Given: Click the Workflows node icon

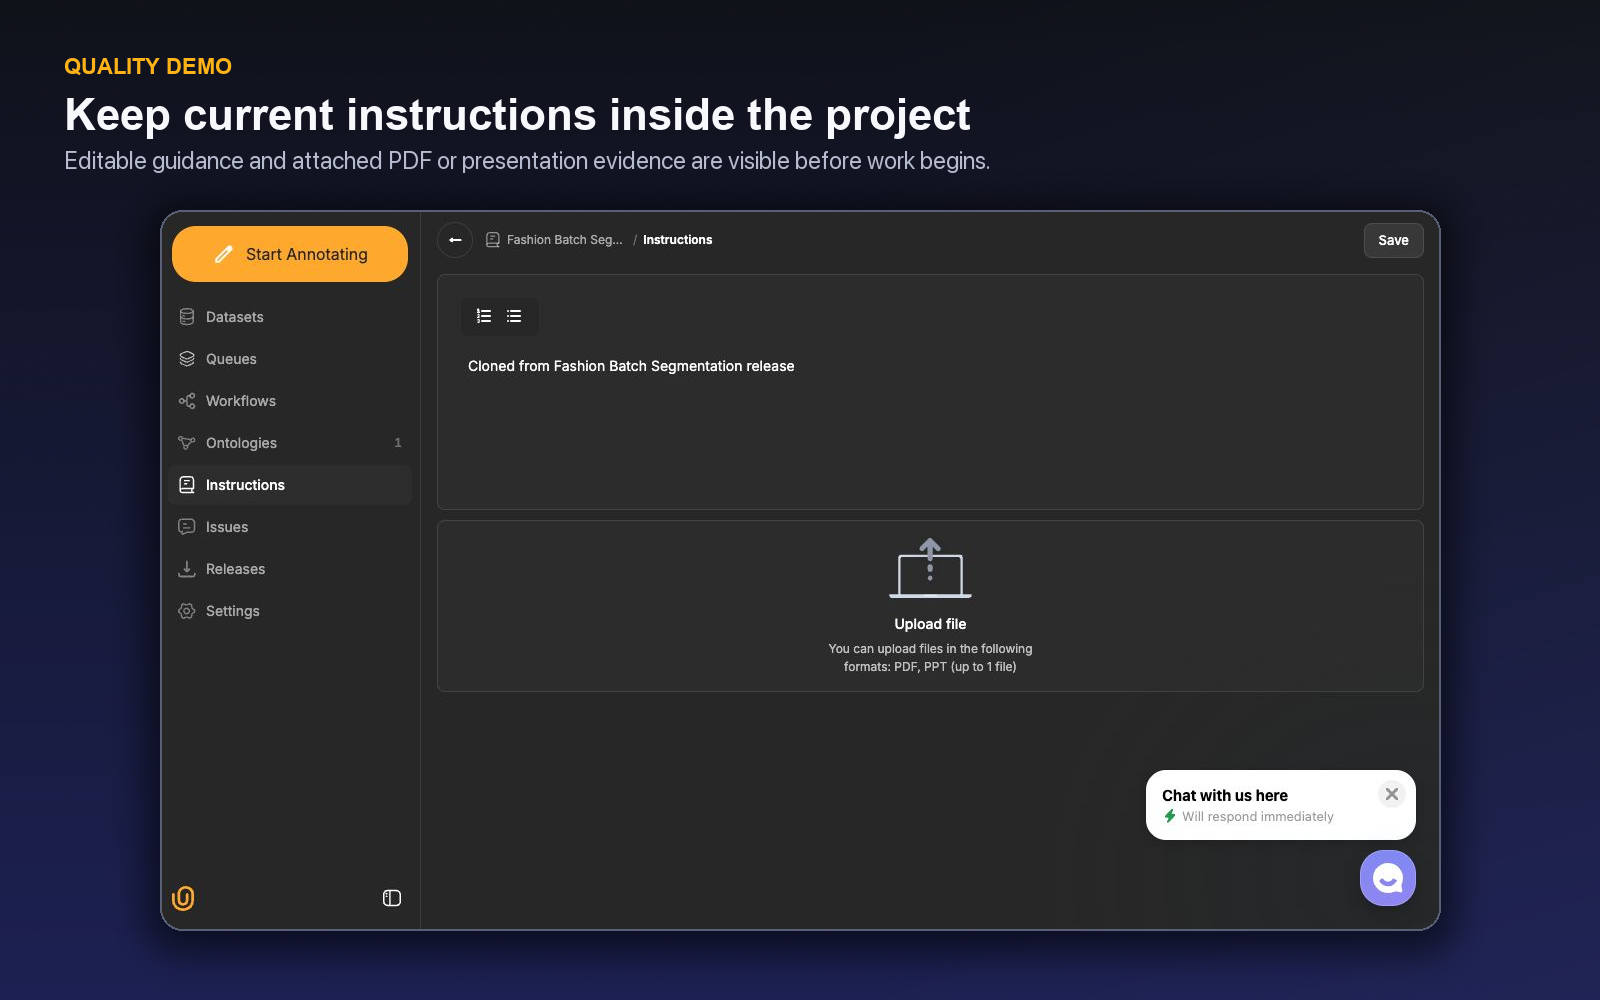Looking at the screenshot, I should [x=187, y=401].
